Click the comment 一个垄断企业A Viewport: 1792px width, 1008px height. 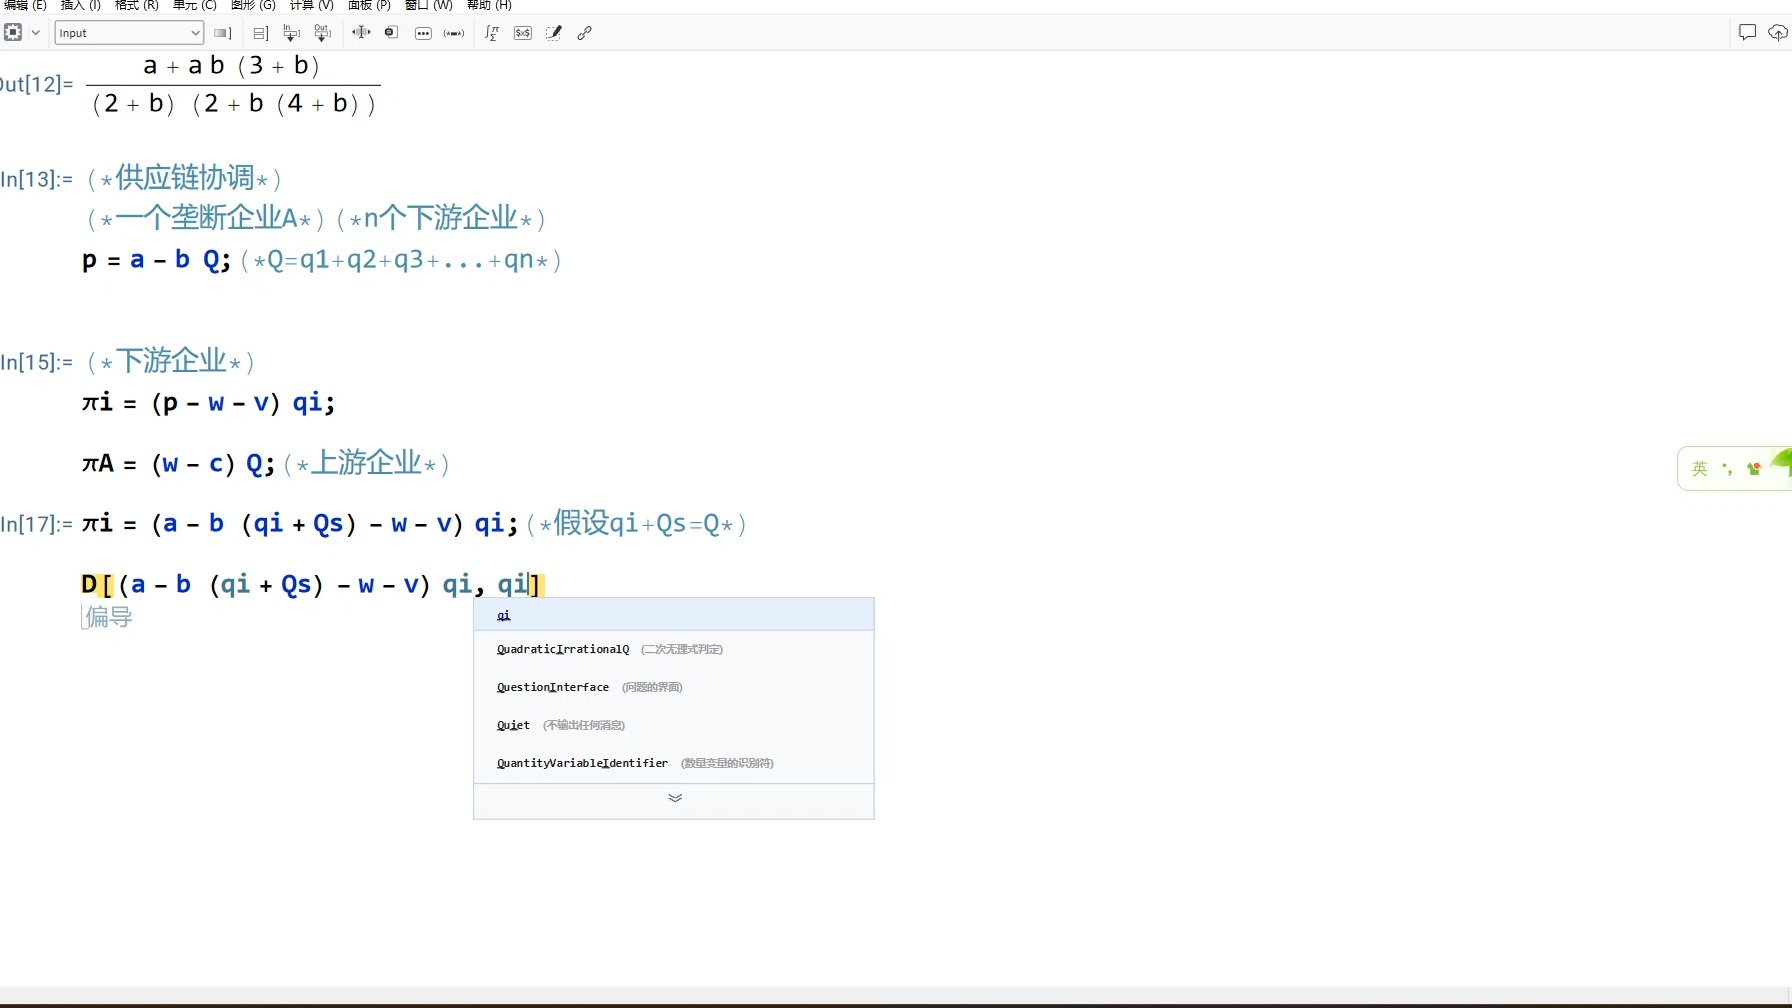coord(206,218)
